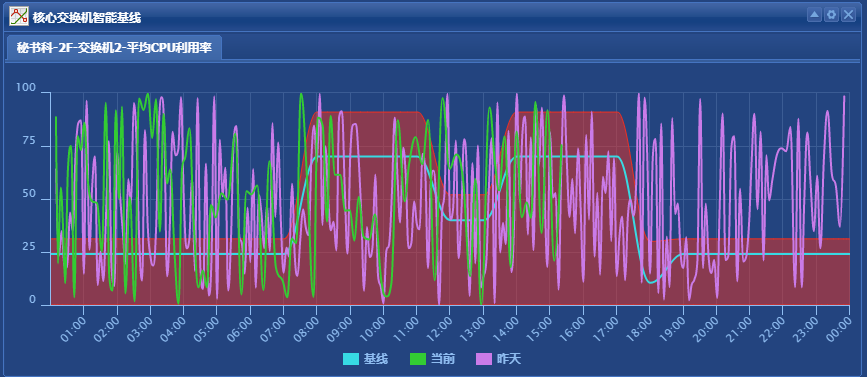The height and width of the screenshot is (377, 867).
Task: Click the 07:00 x-axis label
Action: click(272, 328)
